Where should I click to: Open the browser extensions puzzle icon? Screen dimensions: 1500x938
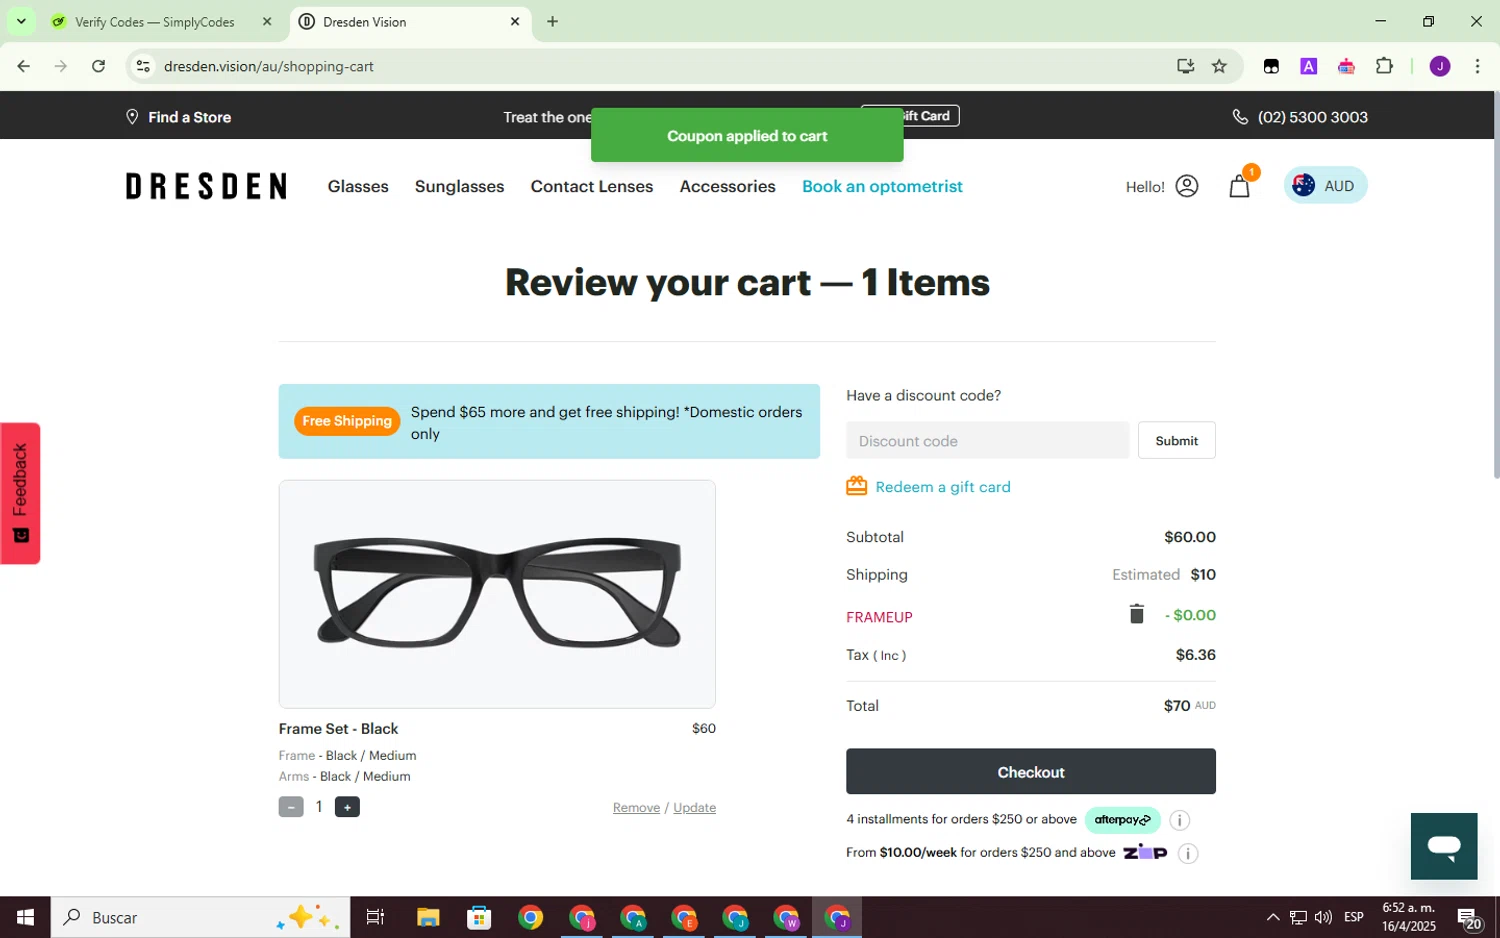coord(1384,66)
